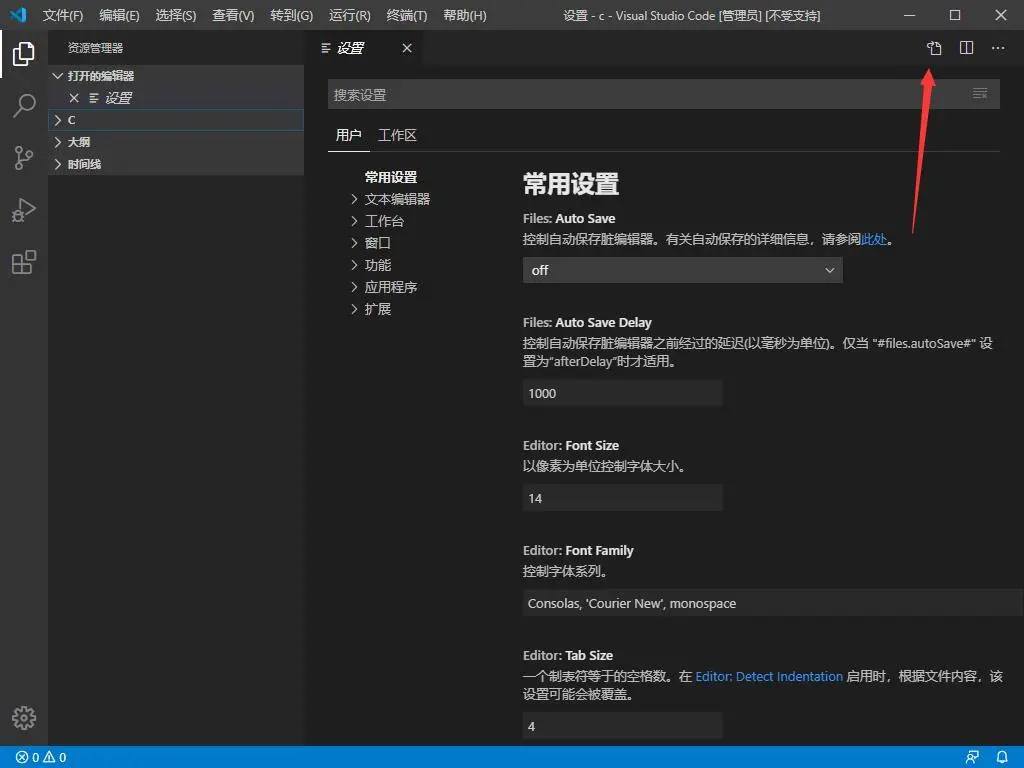This screenshot has height=768, width=1024.
Task: Click the Files: Auto Save Delay title
Action: pyautogui.click(x=587, y=323)
